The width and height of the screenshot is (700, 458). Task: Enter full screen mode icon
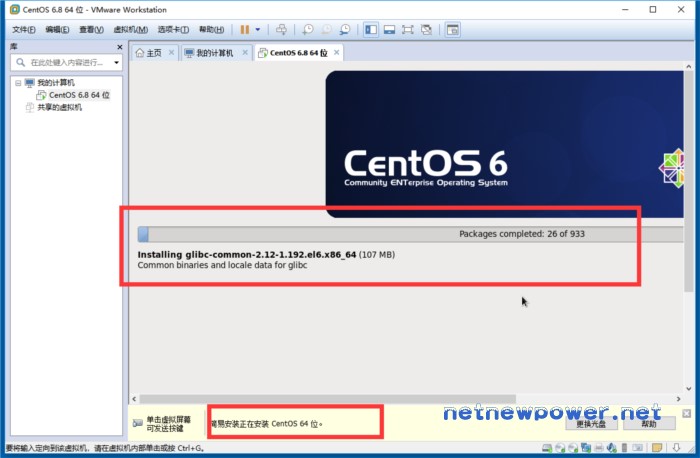pyautogui.click(x=408, y=29)
